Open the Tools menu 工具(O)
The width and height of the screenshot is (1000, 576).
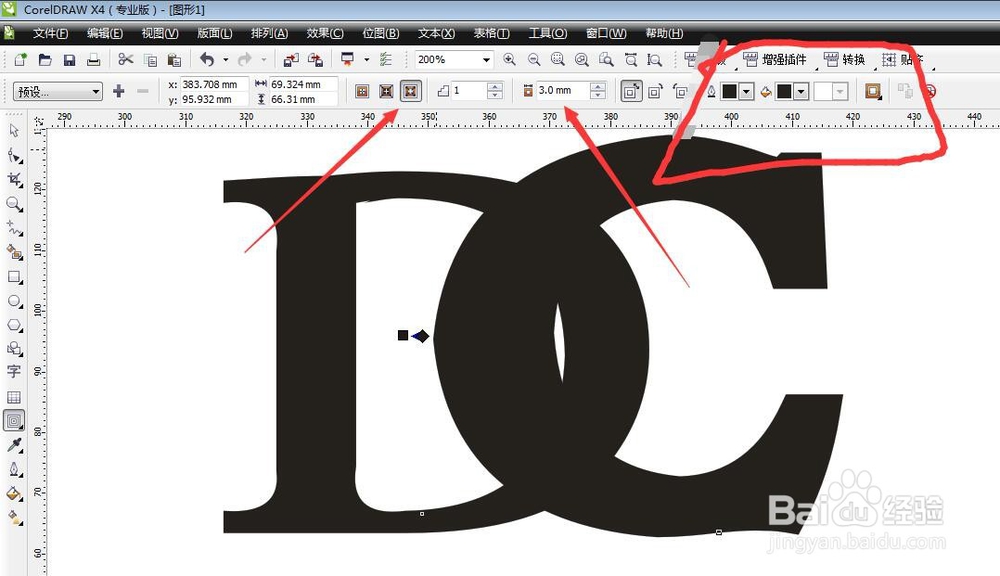[x=547, y=33]
